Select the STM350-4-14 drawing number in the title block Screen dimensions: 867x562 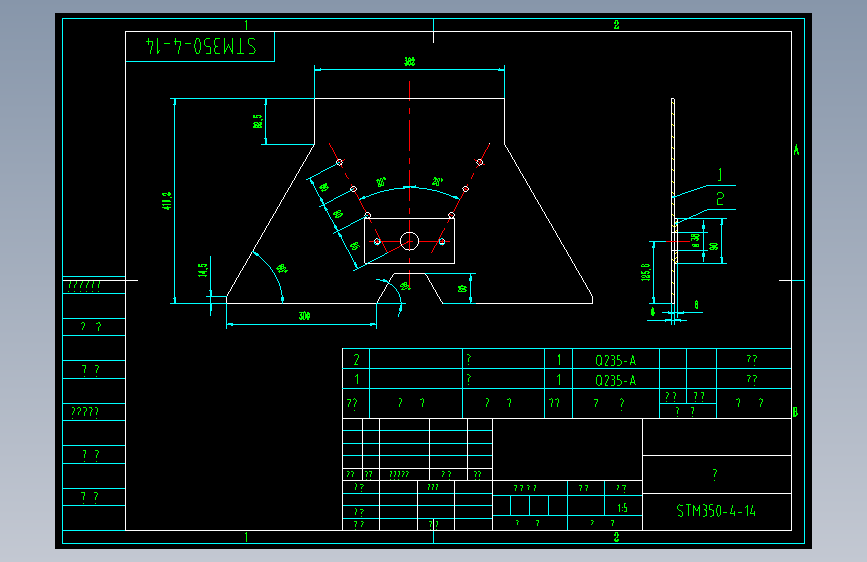tap(716, 511)
